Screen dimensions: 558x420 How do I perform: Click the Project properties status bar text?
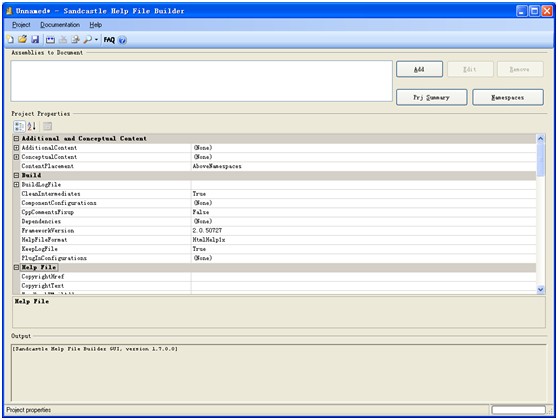pos(28,410)
